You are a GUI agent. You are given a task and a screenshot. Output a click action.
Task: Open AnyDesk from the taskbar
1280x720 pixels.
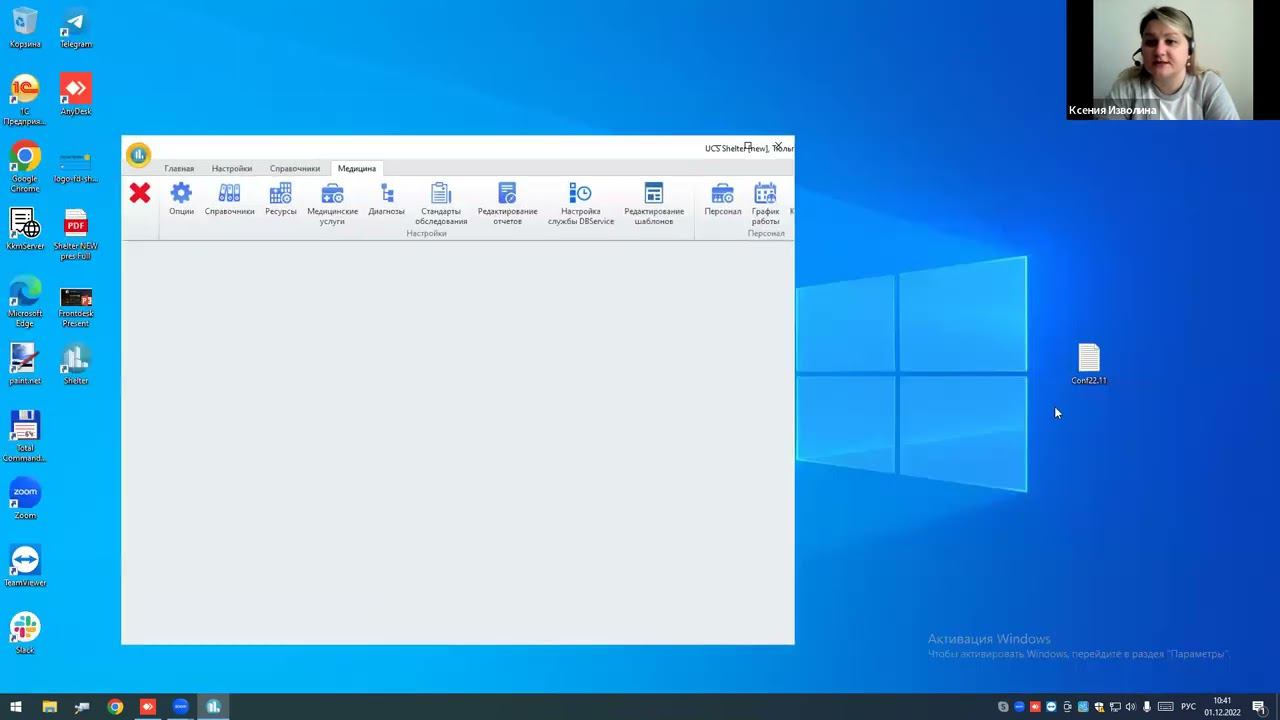[148, 707]
